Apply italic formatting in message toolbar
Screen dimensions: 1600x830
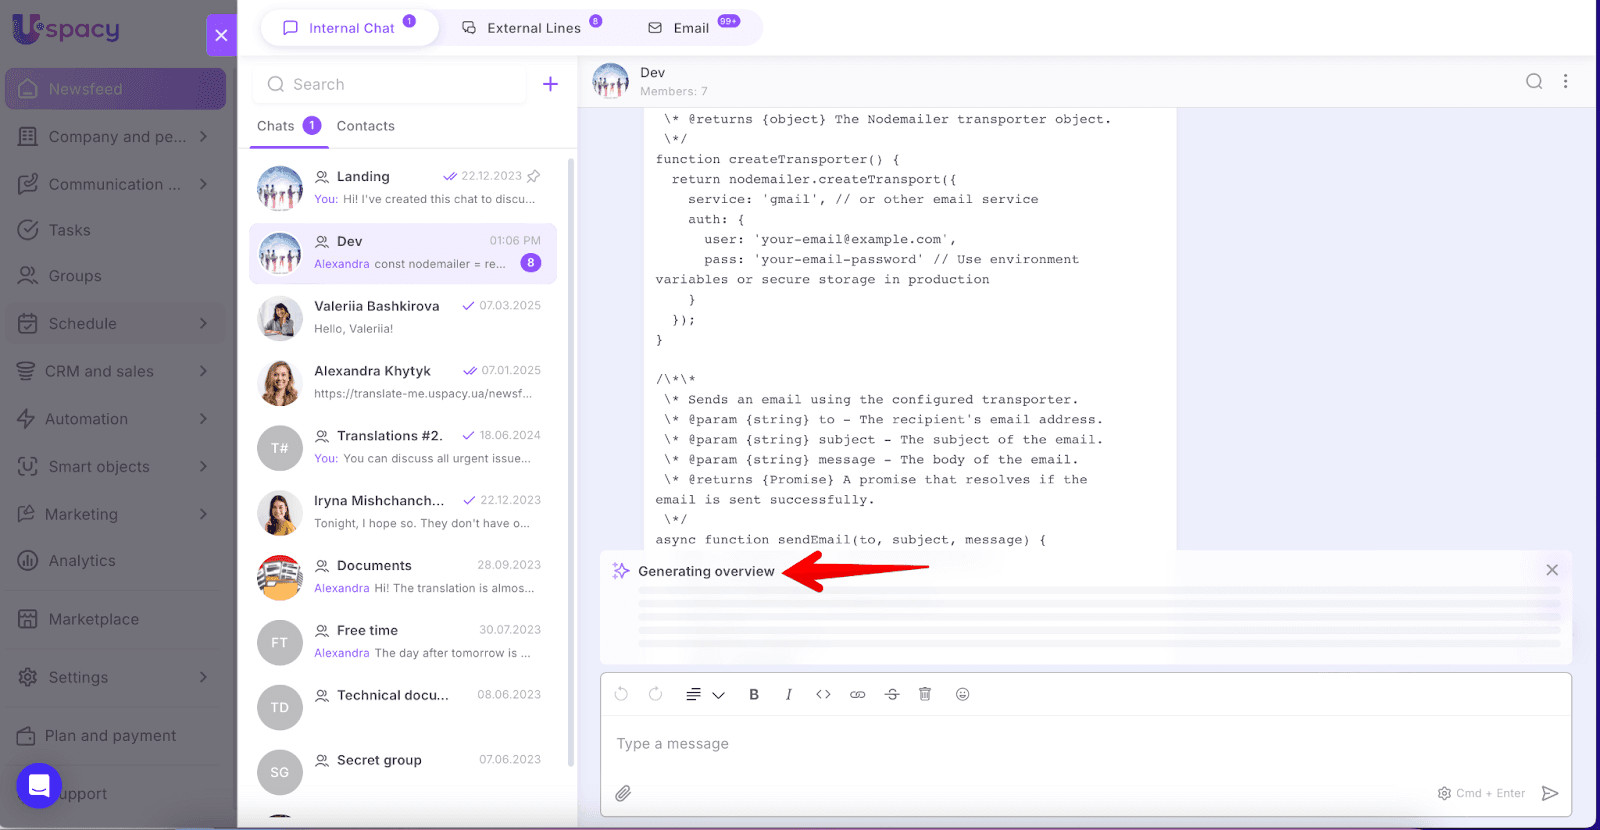click(x=789, y=694)
